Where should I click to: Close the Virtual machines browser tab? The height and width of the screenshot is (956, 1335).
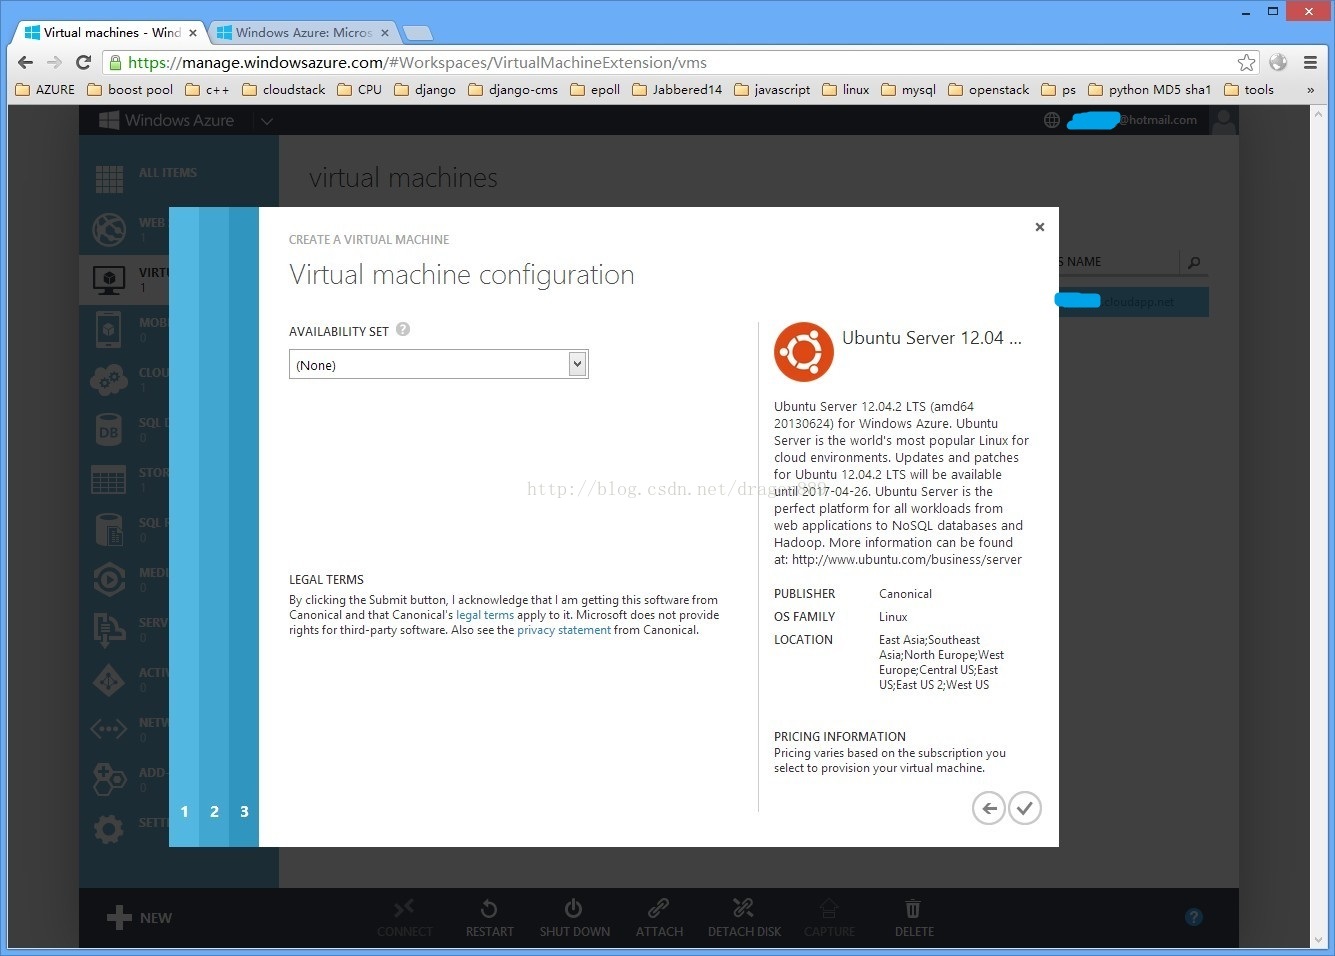click(193, 33)
